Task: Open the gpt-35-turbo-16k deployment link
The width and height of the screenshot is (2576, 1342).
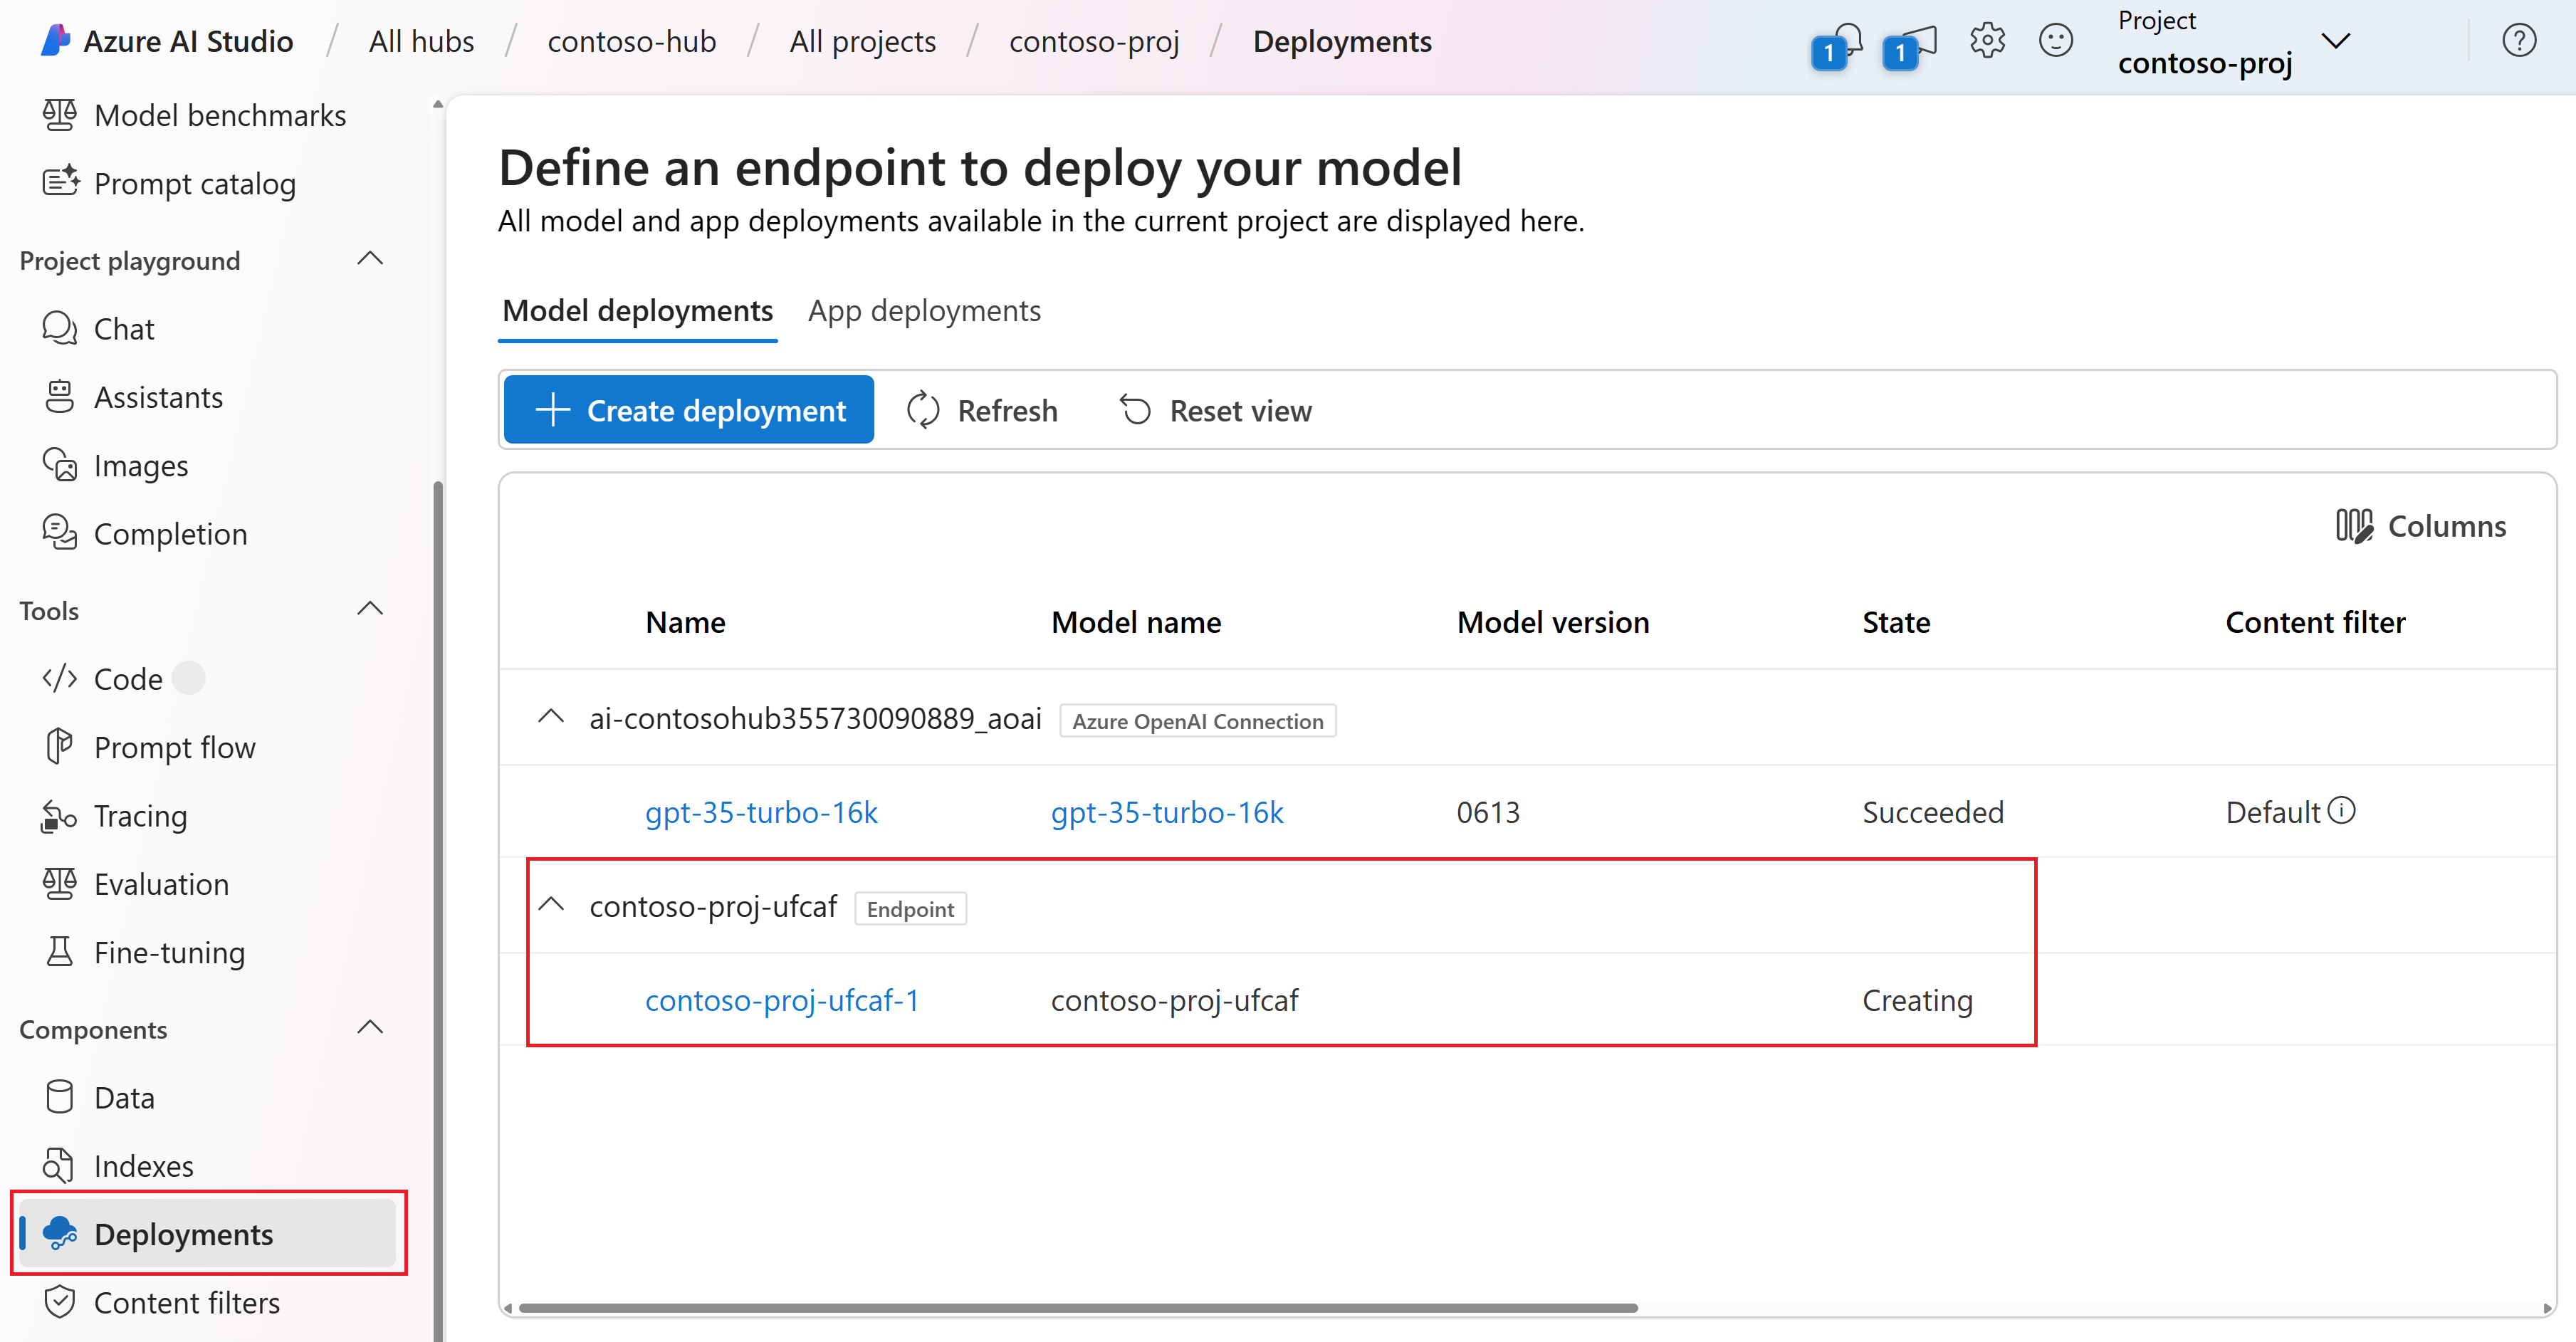Action: [761, 812]
